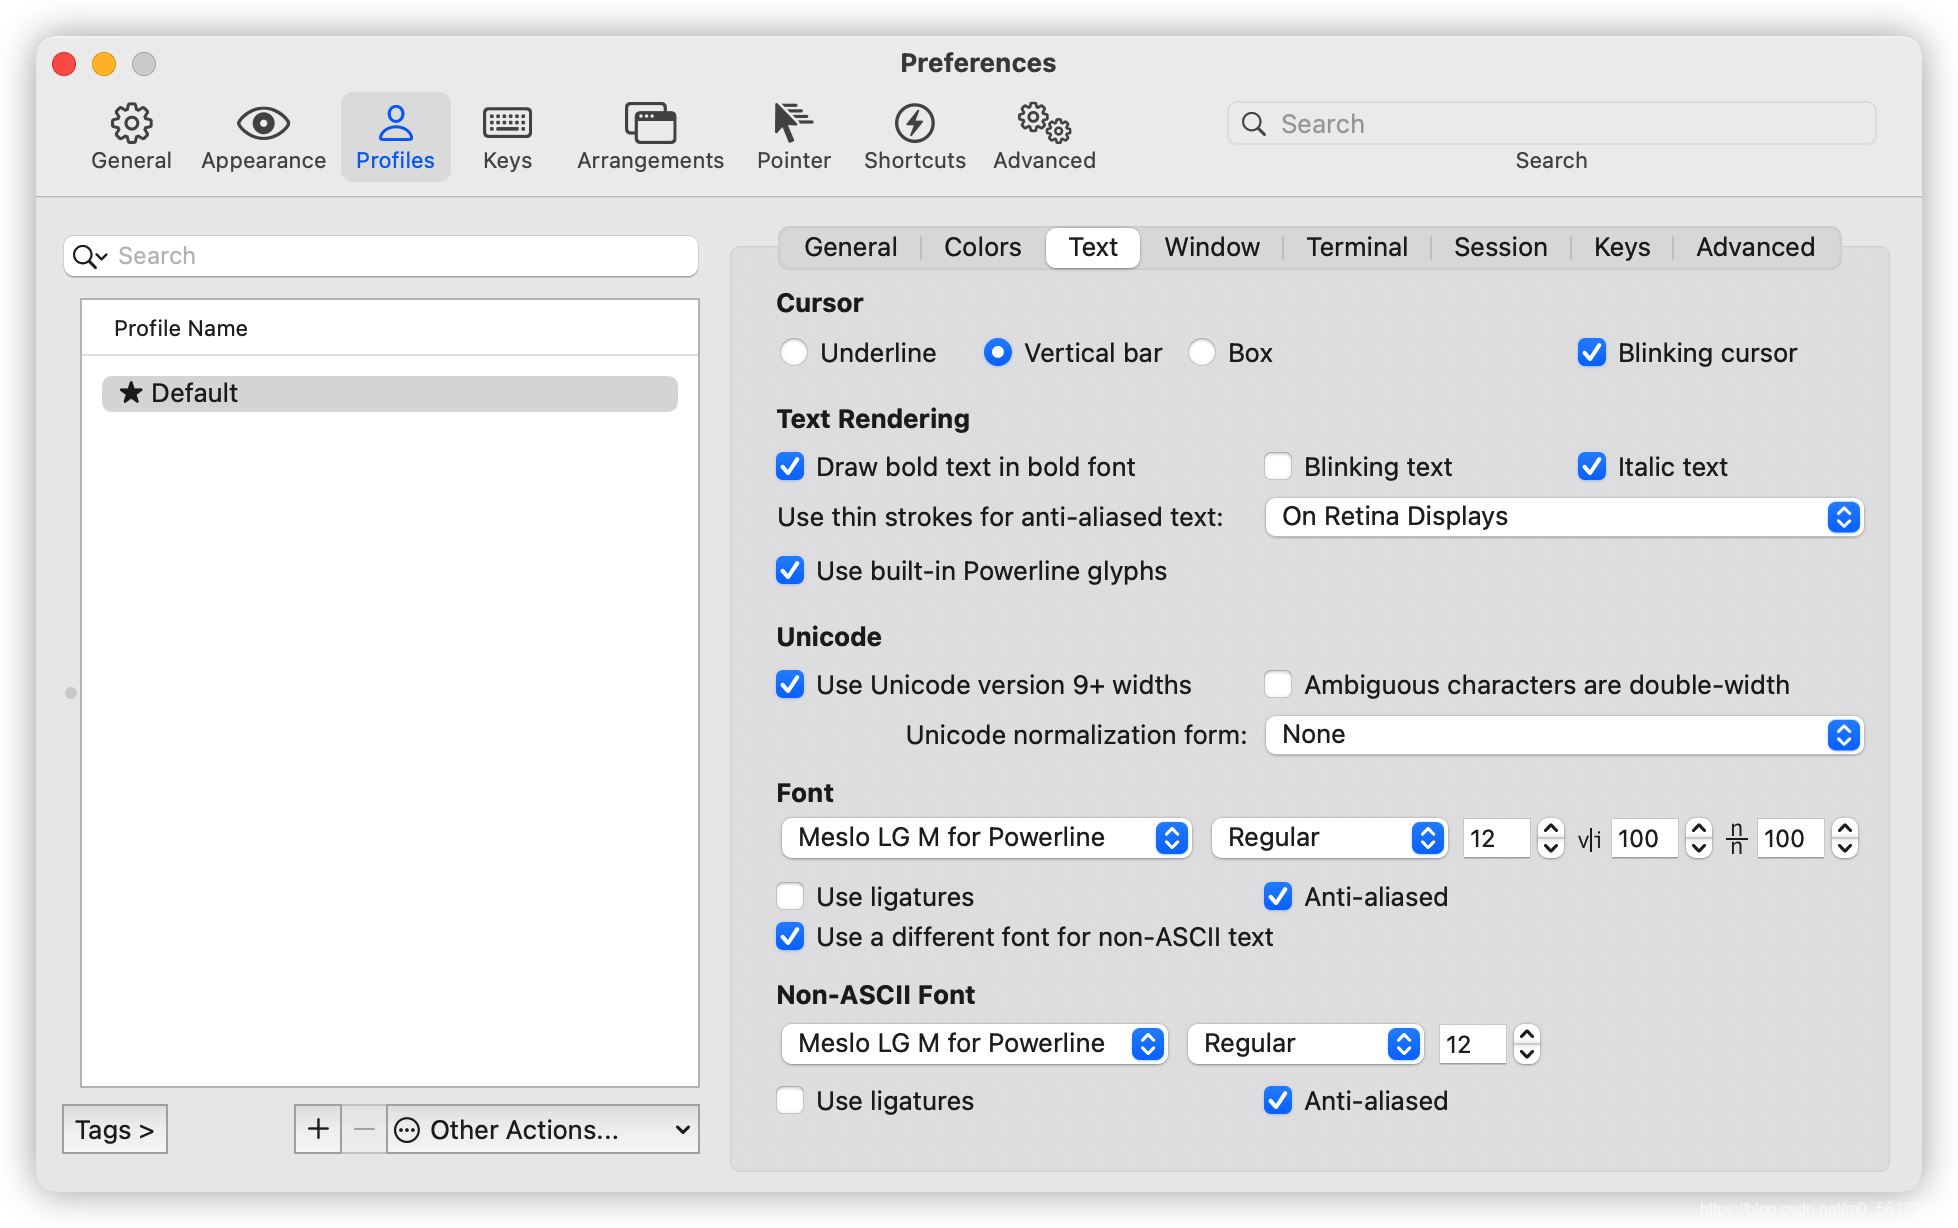The image size is (1958, 1228).
Task: Switch to the Window tab
Action: 1211,247
